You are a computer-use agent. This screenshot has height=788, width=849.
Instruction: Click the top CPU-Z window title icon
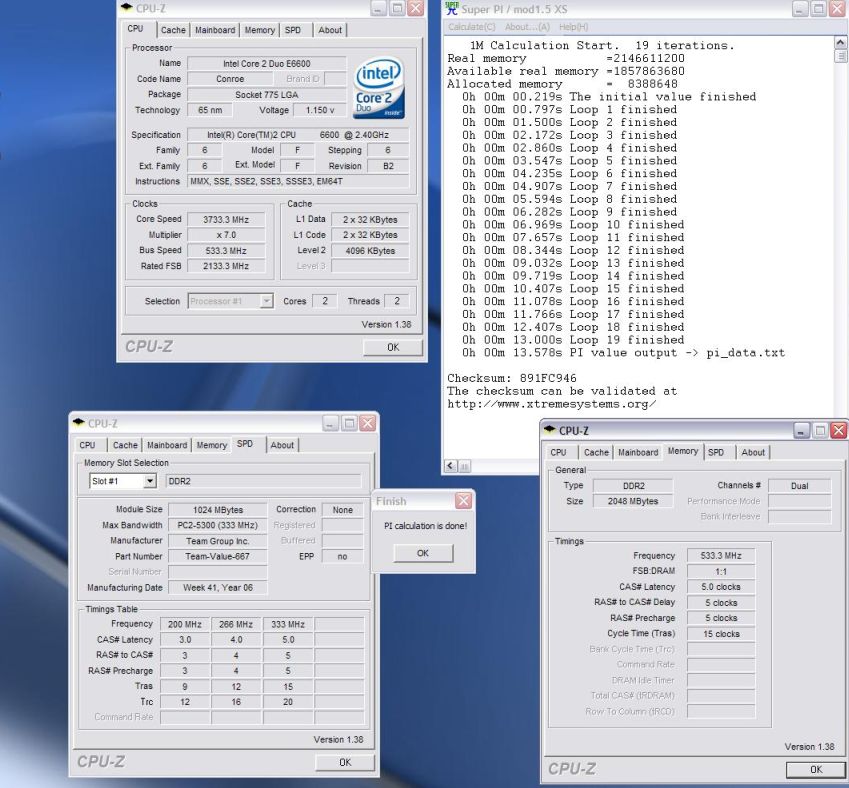point(127,8)
